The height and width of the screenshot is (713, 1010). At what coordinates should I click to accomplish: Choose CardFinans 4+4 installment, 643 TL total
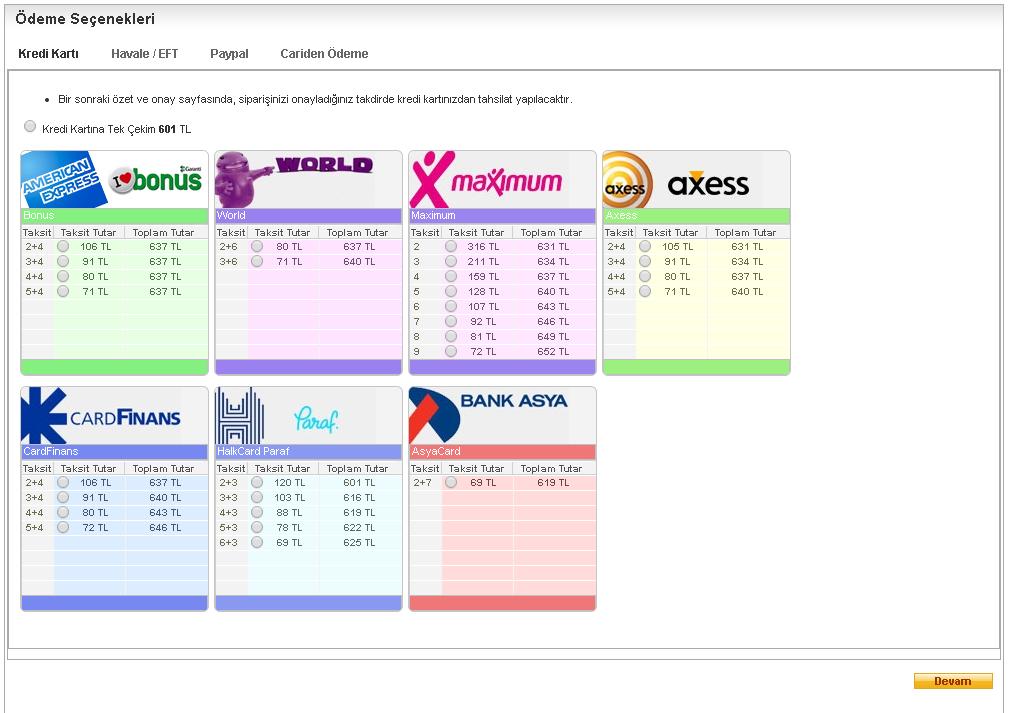63,512
